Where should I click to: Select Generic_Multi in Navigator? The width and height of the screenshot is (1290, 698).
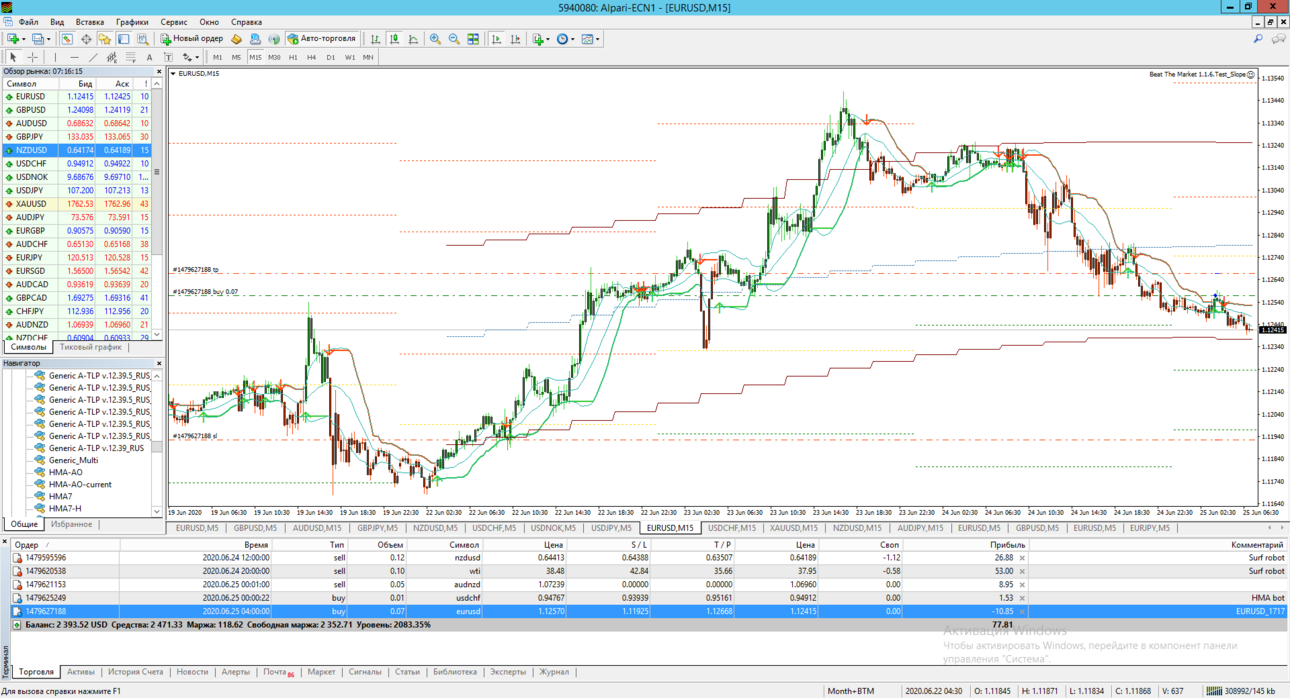pos(73,460)
